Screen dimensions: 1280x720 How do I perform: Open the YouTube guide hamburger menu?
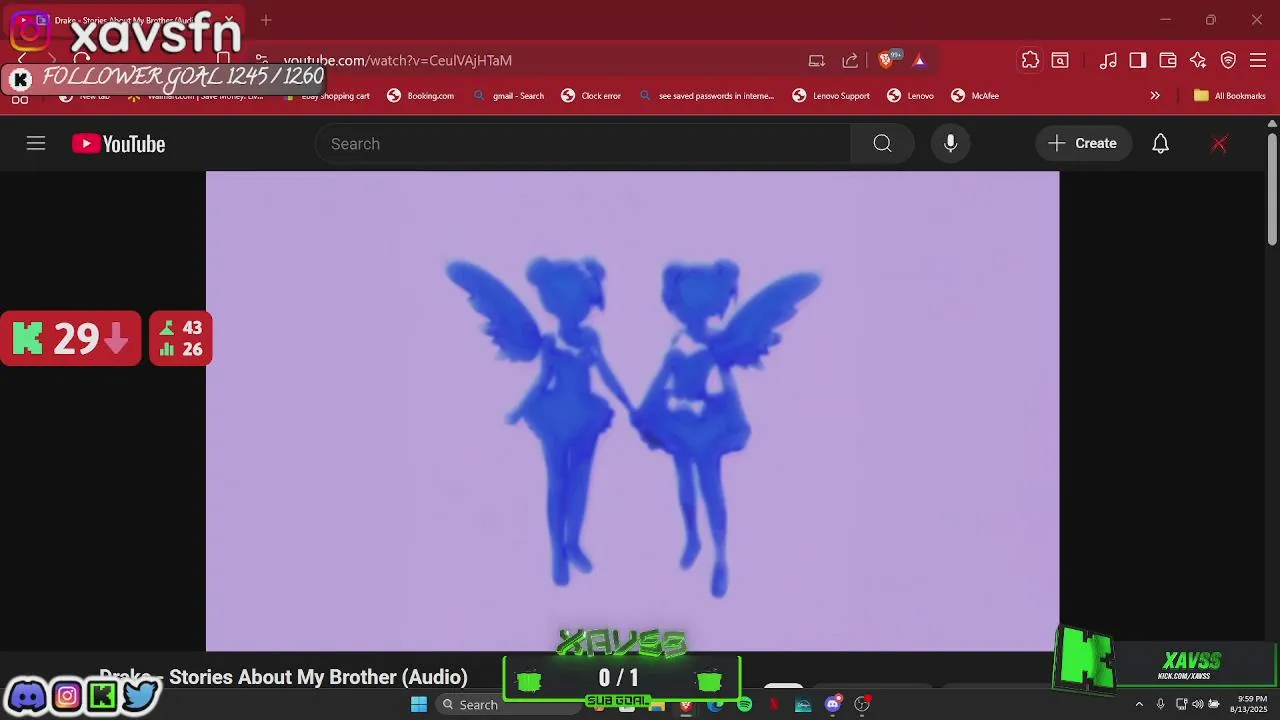pos(36,144)
